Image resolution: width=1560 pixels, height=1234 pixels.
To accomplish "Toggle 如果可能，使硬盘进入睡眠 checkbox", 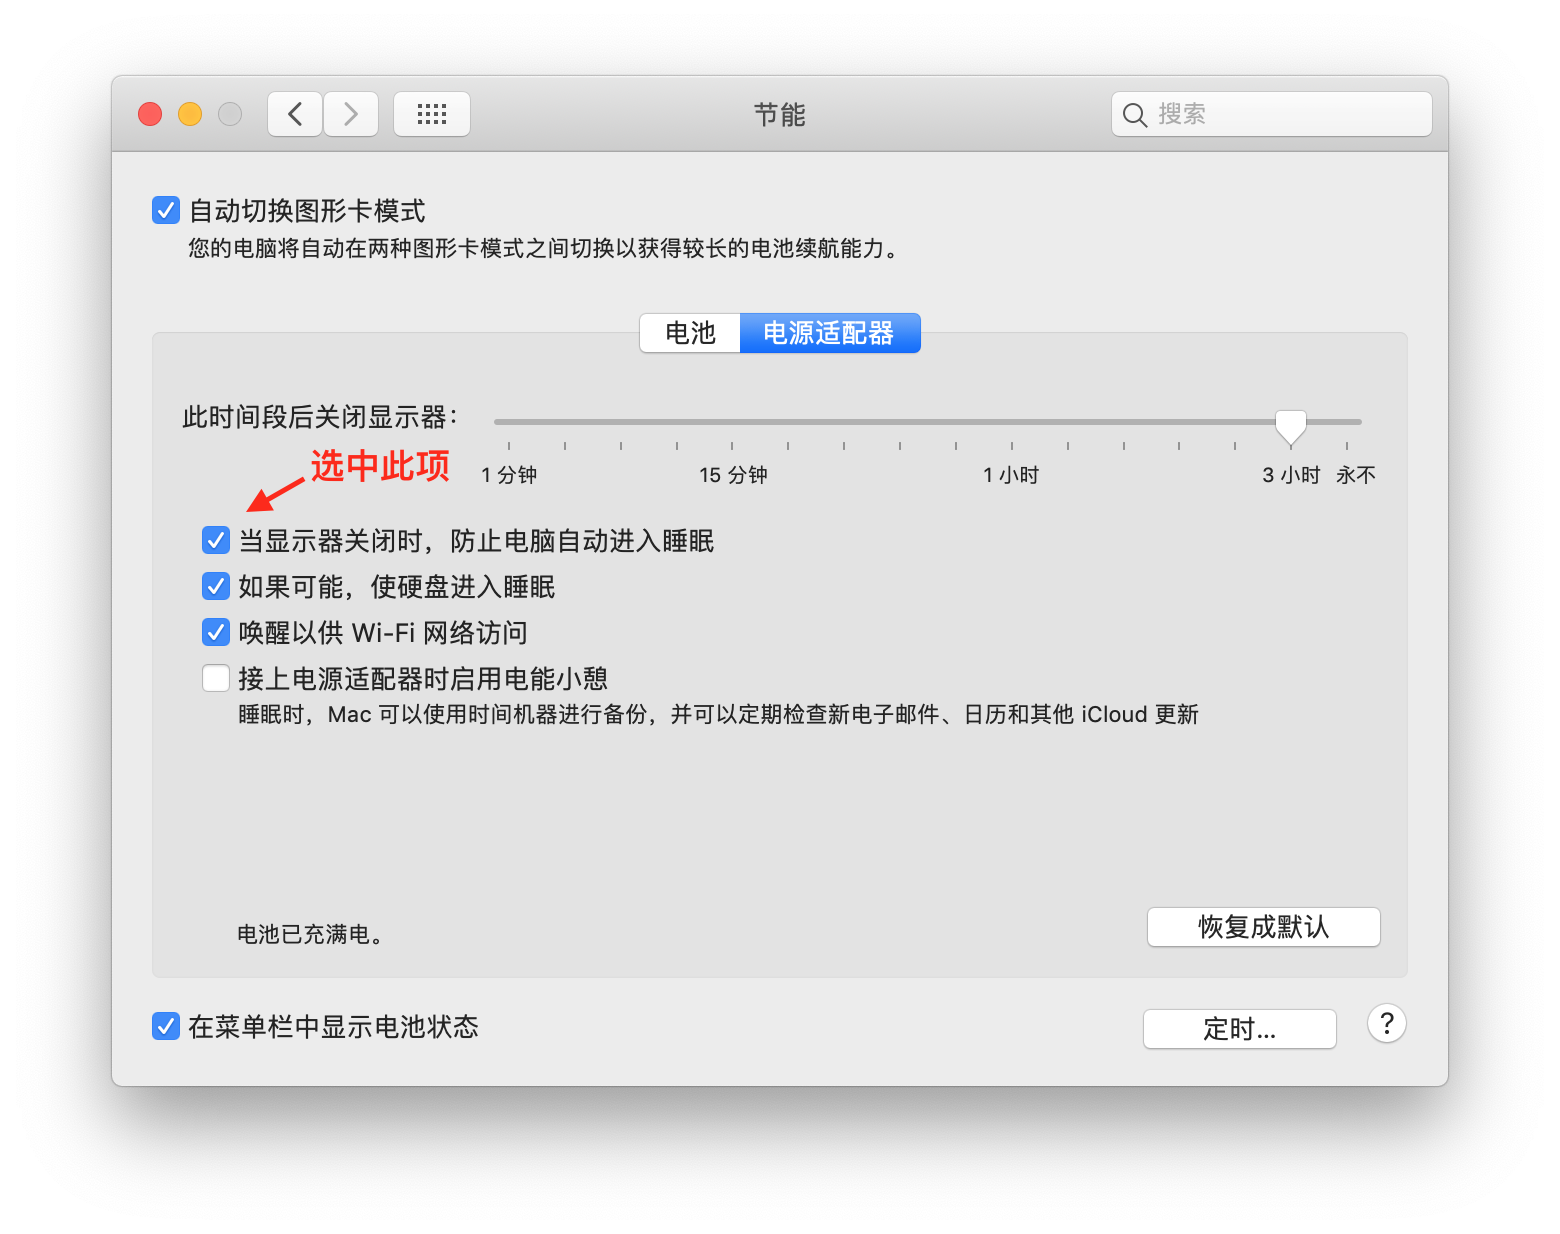I will click(x=216, y=586).
